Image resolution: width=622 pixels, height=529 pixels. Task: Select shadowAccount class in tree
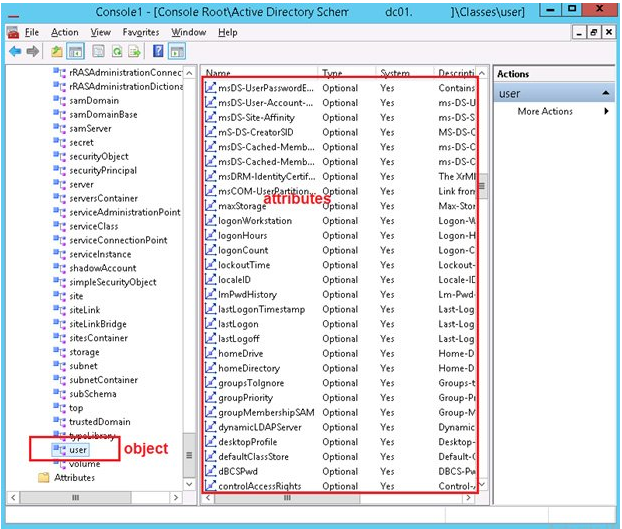[x=103, y=268]
